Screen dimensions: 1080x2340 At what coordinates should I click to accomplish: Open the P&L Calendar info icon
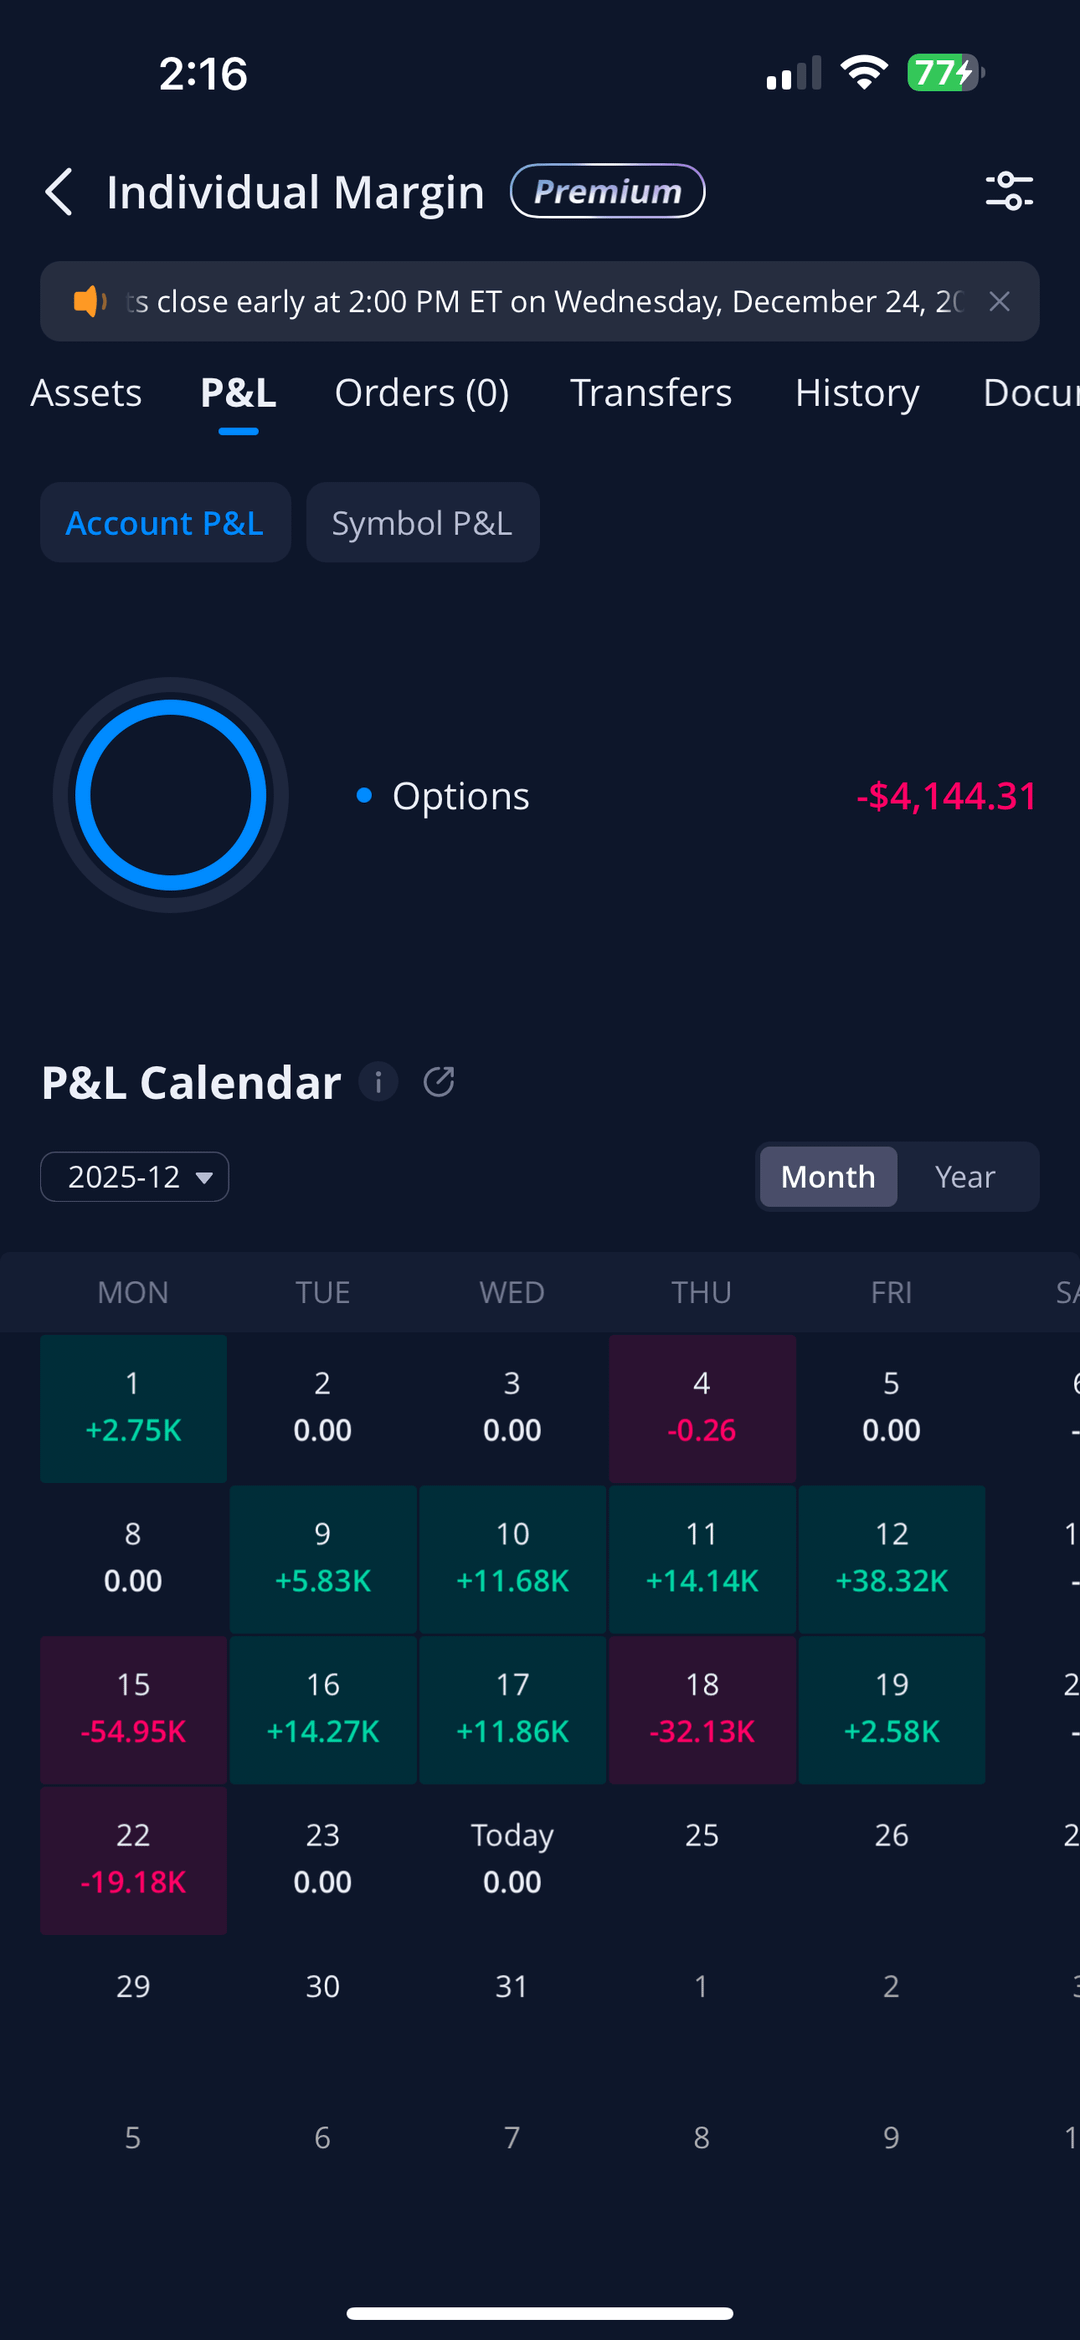point(378,1082)
